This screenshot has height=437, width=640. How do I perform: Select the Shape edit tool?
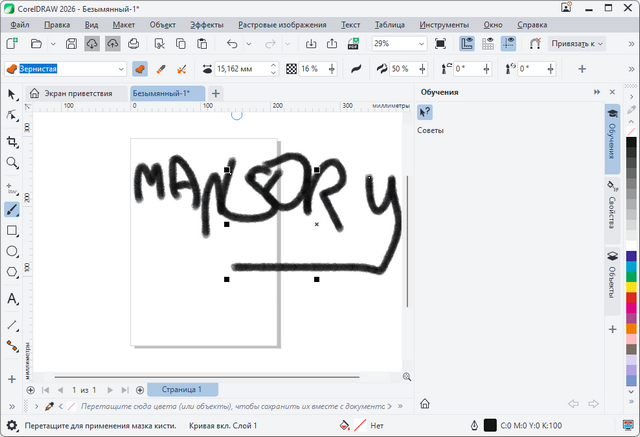(x=12, y=115)
